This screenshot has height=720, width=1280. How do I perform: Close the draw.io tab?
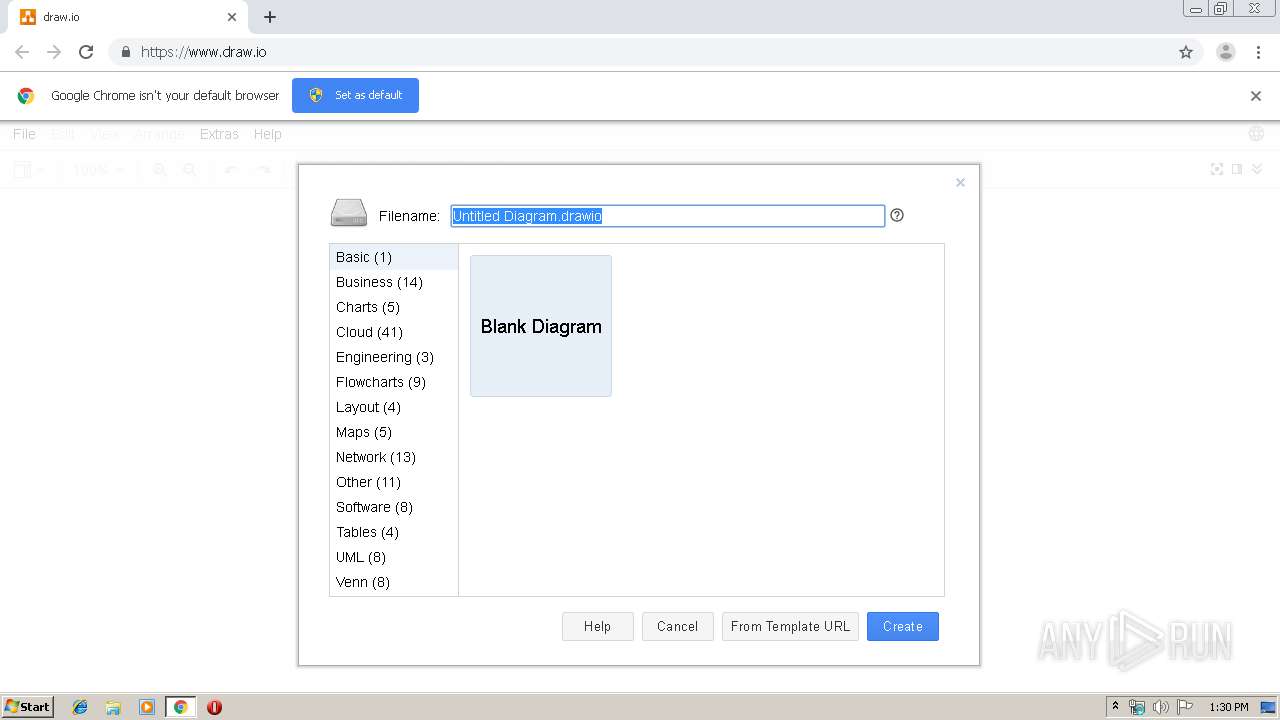pos(232,17)
